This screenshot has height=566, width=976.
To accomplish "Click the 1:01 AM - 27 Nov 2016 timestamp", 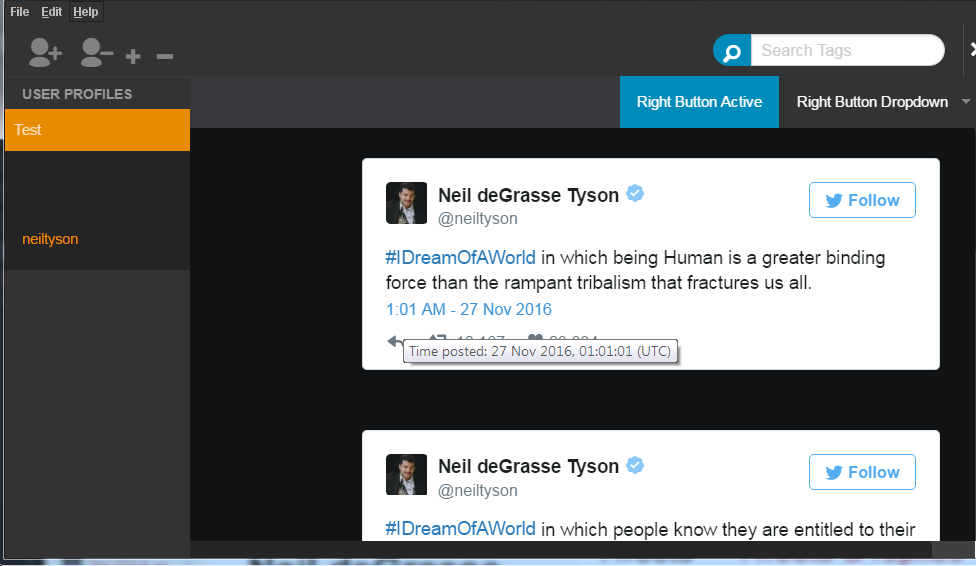I will (x=469, y=309).
